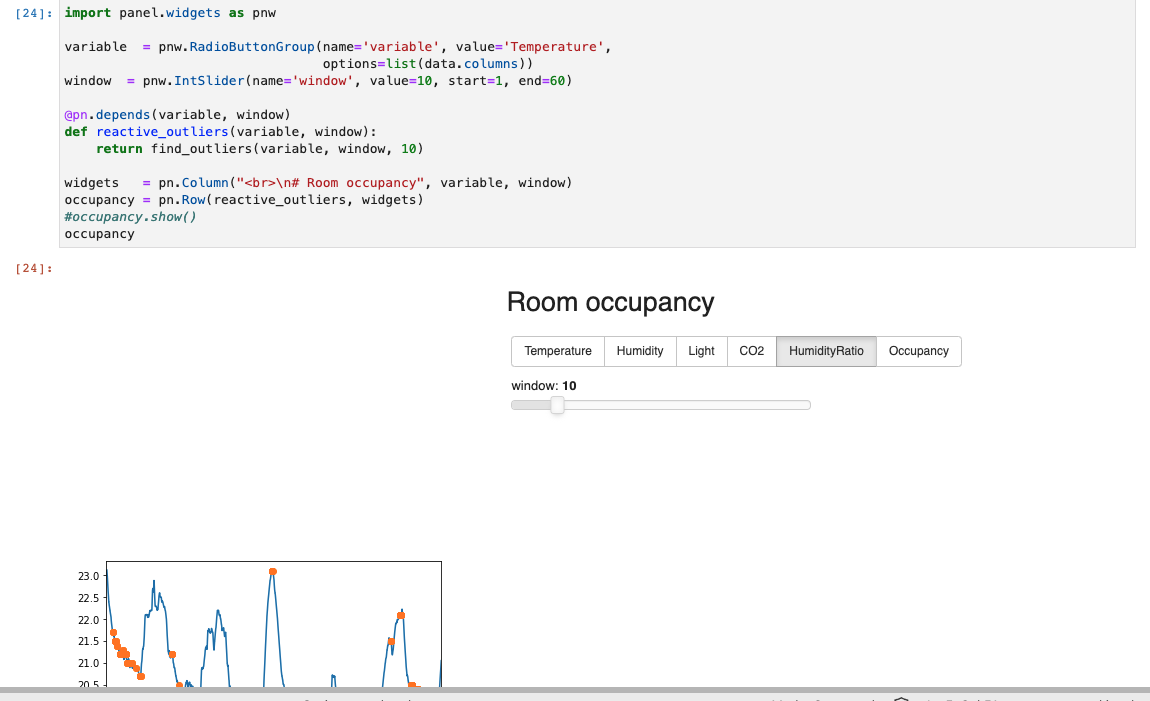Screen dimensions: 1150x701
Task: Select the Humidity variable option
Action: pos(640,351)
